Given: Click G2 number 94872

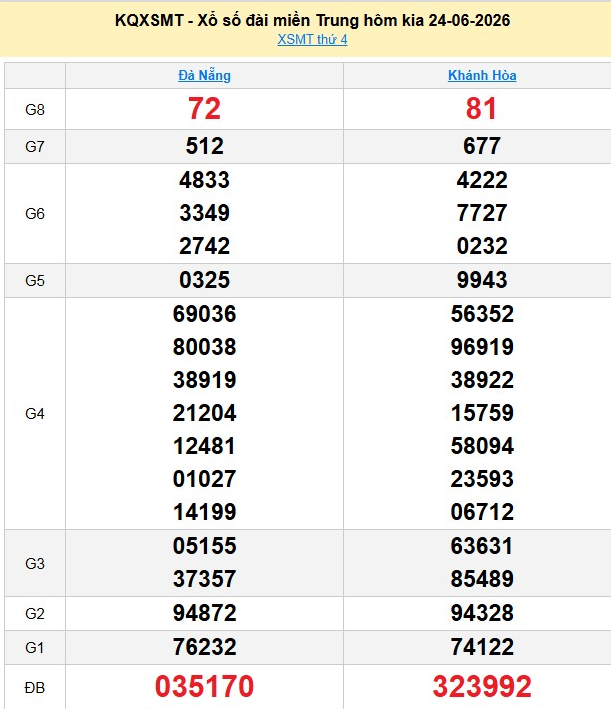Looking at the screenshot, I should point(204,613).
